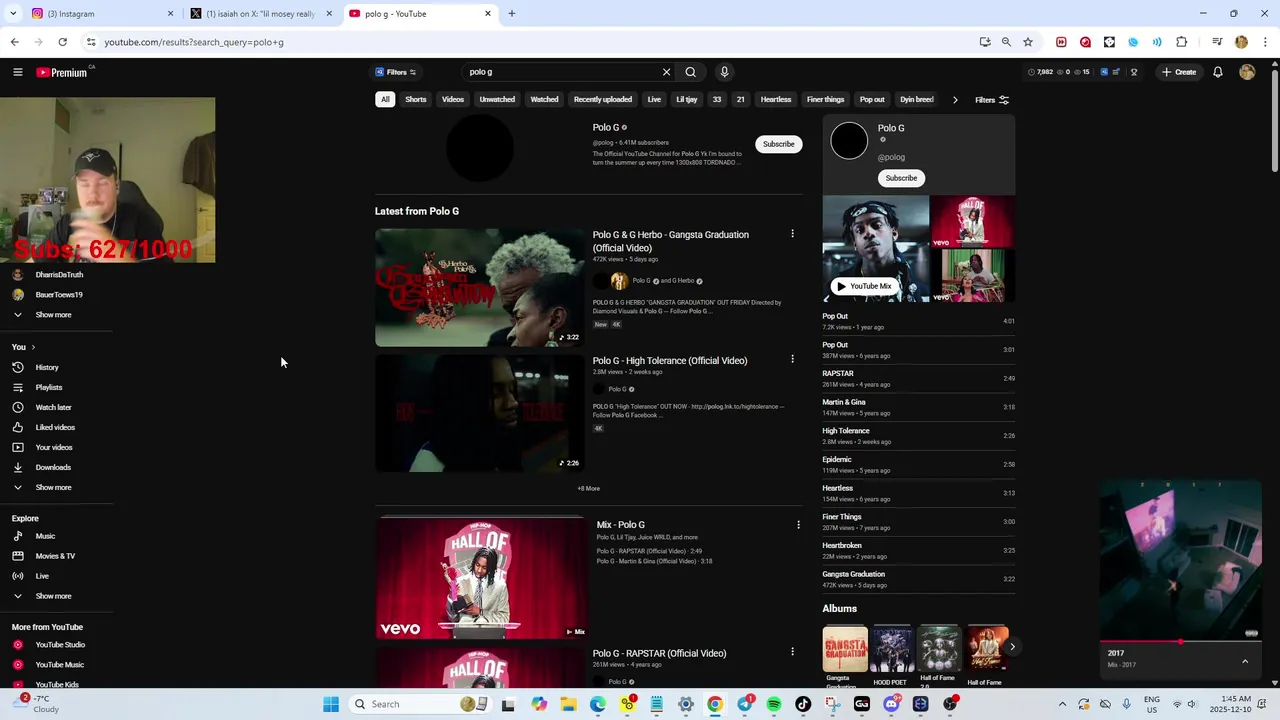Open Telegram from the taskbar
The height and width of the screenshot is (720, 1280).
745,704
